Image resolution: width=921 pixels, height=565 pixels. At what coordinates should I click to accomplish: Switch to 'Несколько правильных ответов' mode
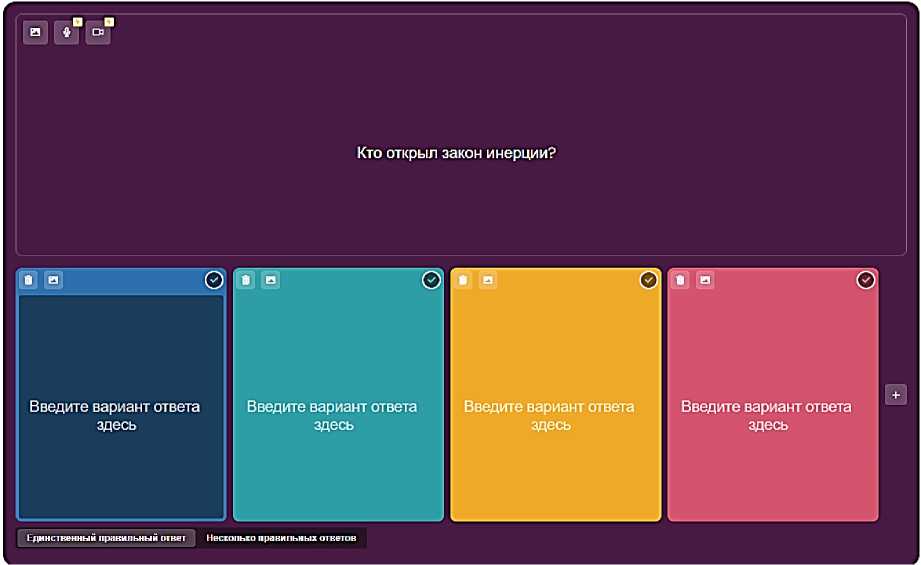pos(281,538)
